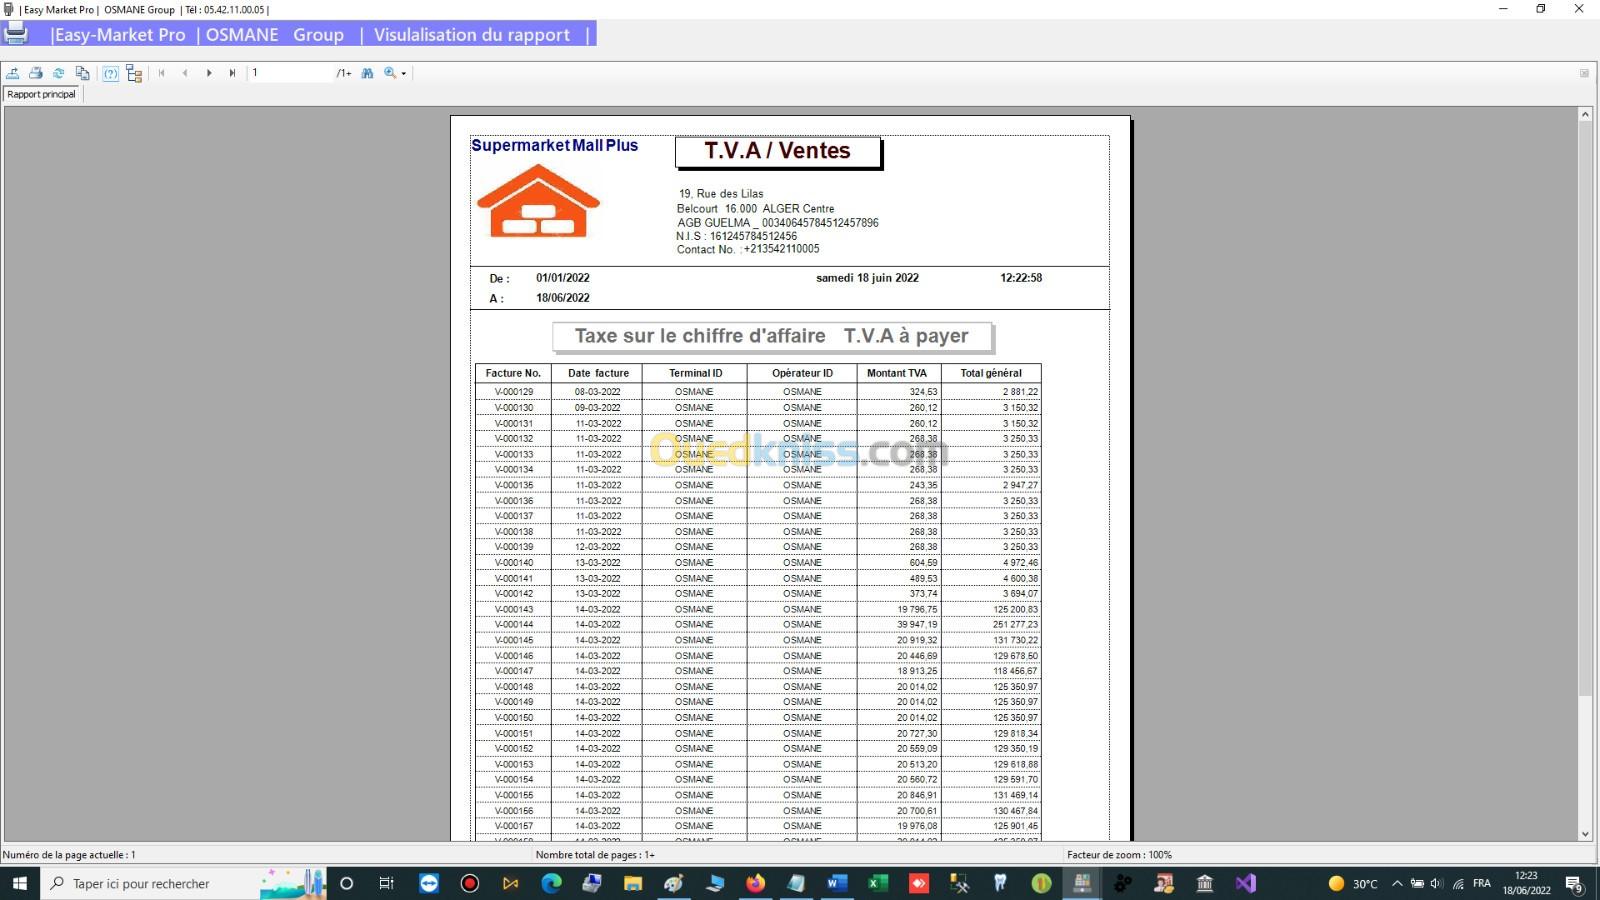1600x900 pixels.
Task: Open the binoculars text search tool
Action: (x=367, y=73)
